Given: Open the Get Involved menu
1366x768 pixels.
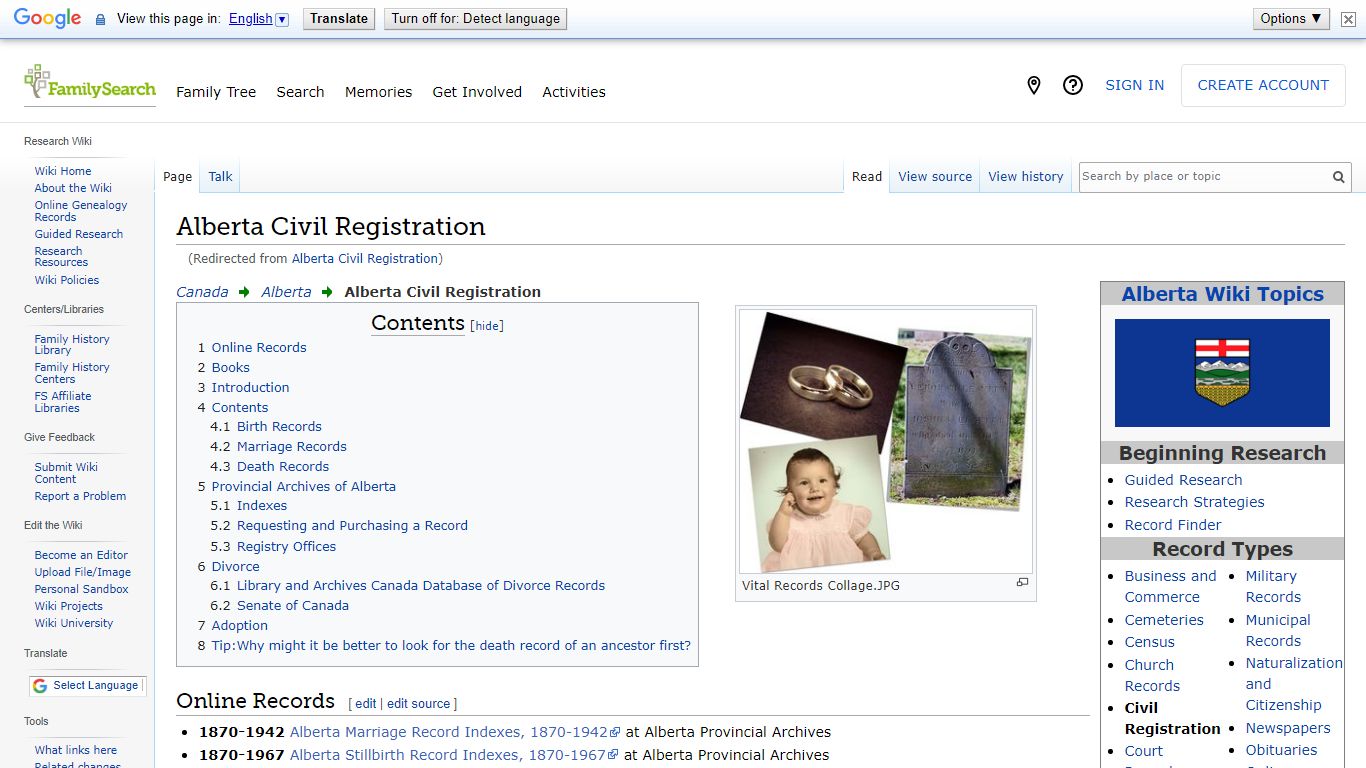Looking at the screenshot, I should point(477,92).
